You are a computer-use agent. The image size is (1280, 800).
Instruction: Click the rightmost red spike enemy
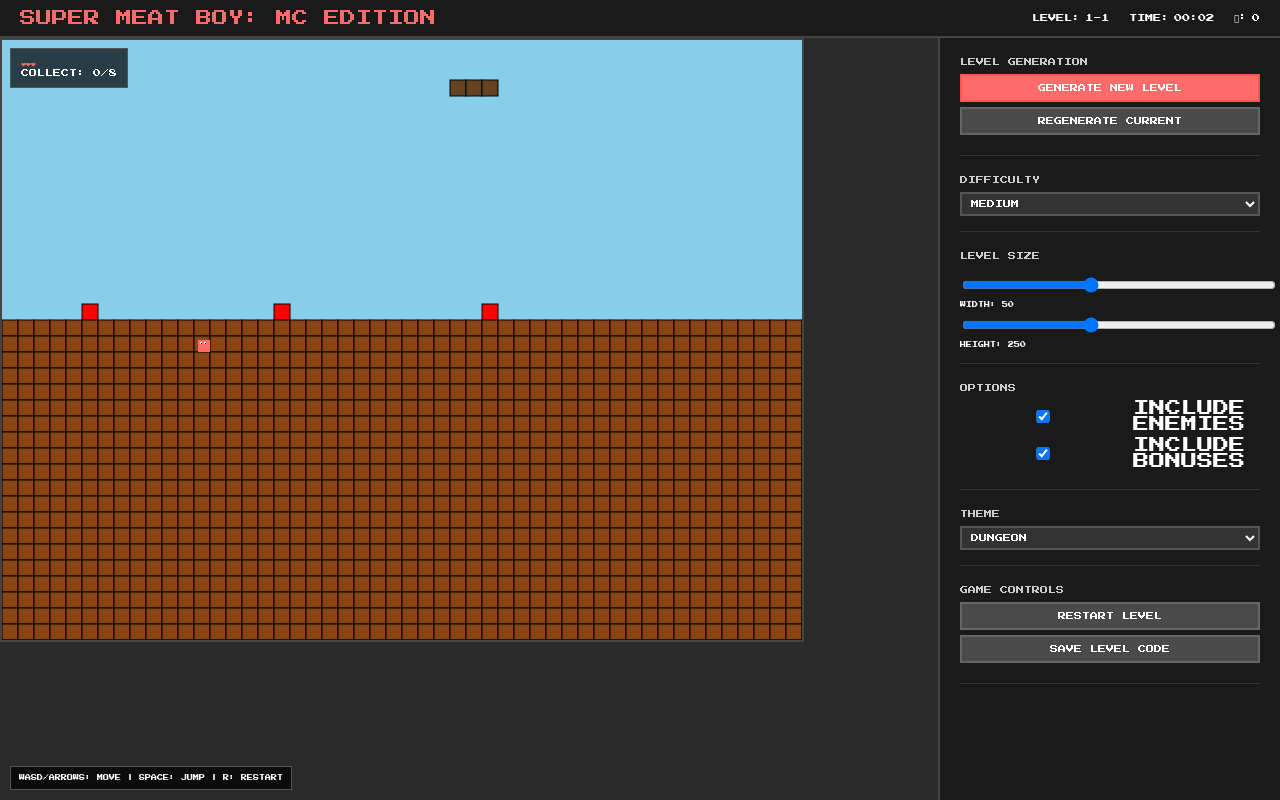tap(489, 311)
